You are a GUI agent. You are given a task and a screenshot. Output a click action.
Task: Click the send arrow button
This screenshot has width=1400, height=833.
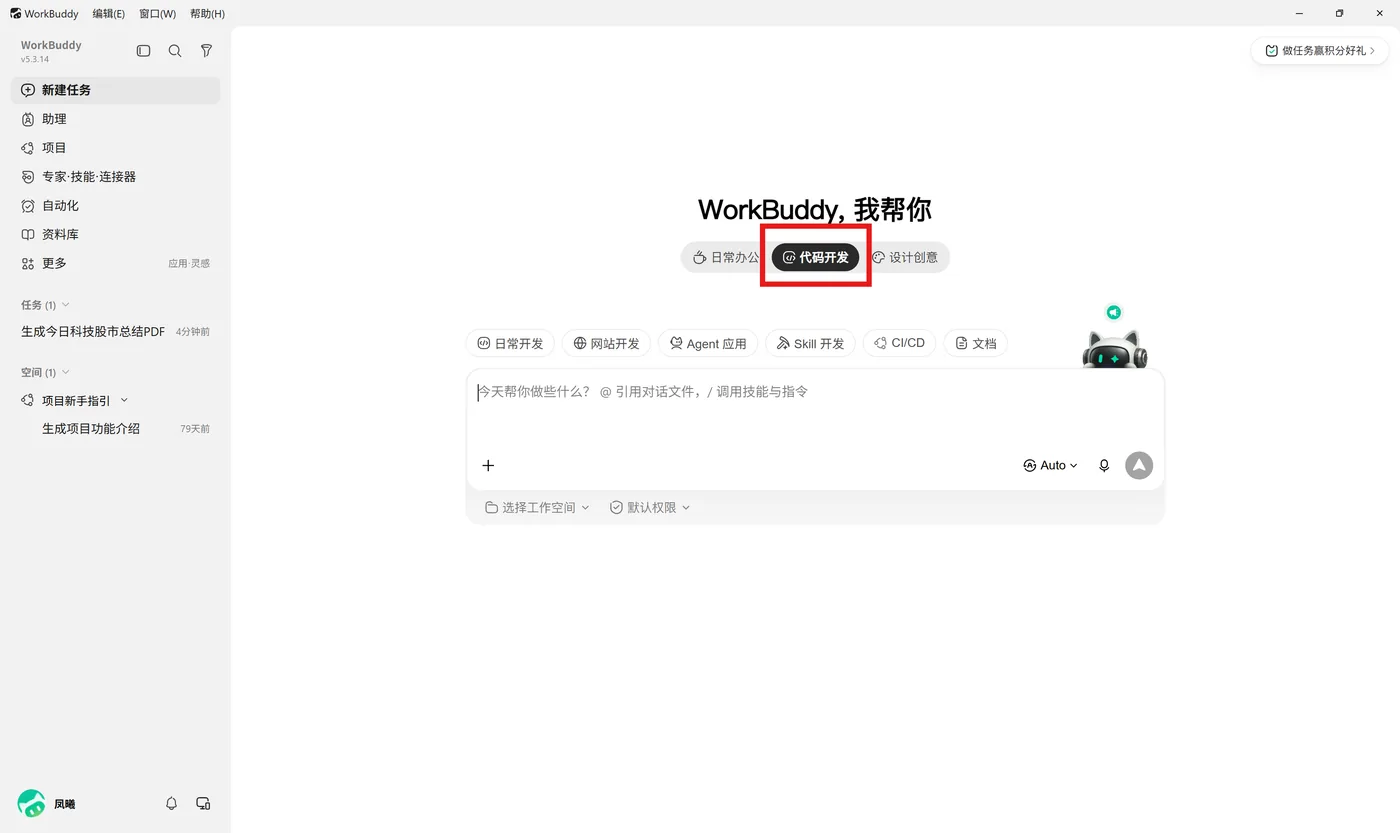point(1139,465)
